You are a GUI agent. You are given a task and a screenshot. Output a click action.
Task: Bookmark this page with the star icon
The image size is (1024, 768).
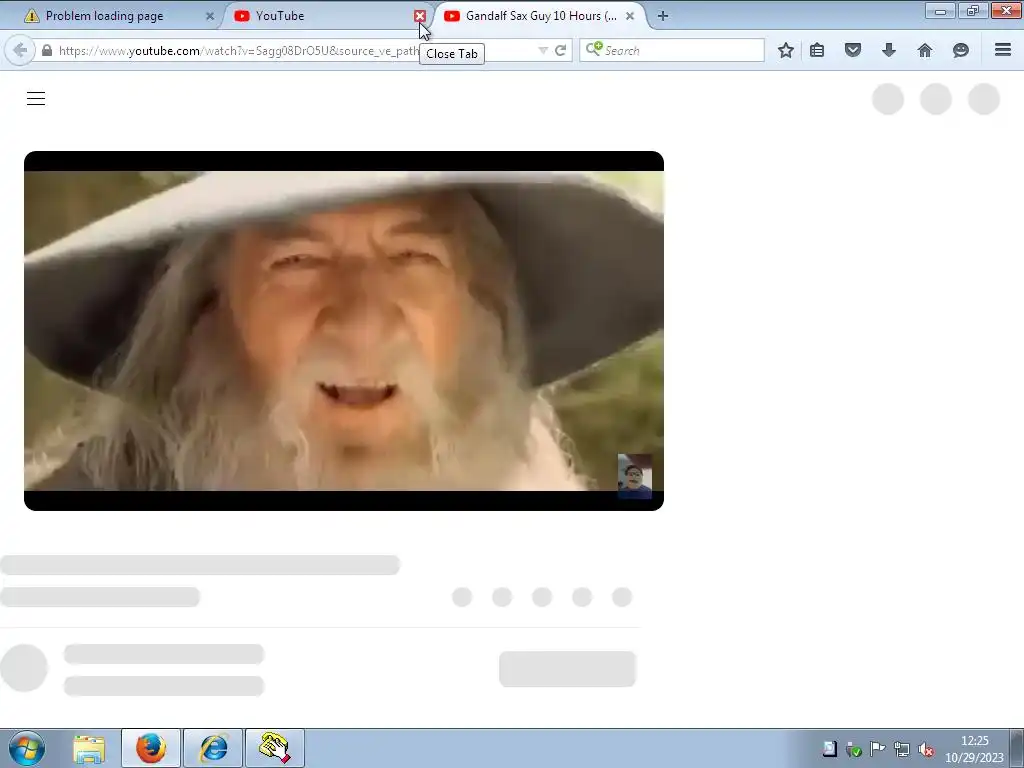[x=786, y=50]
